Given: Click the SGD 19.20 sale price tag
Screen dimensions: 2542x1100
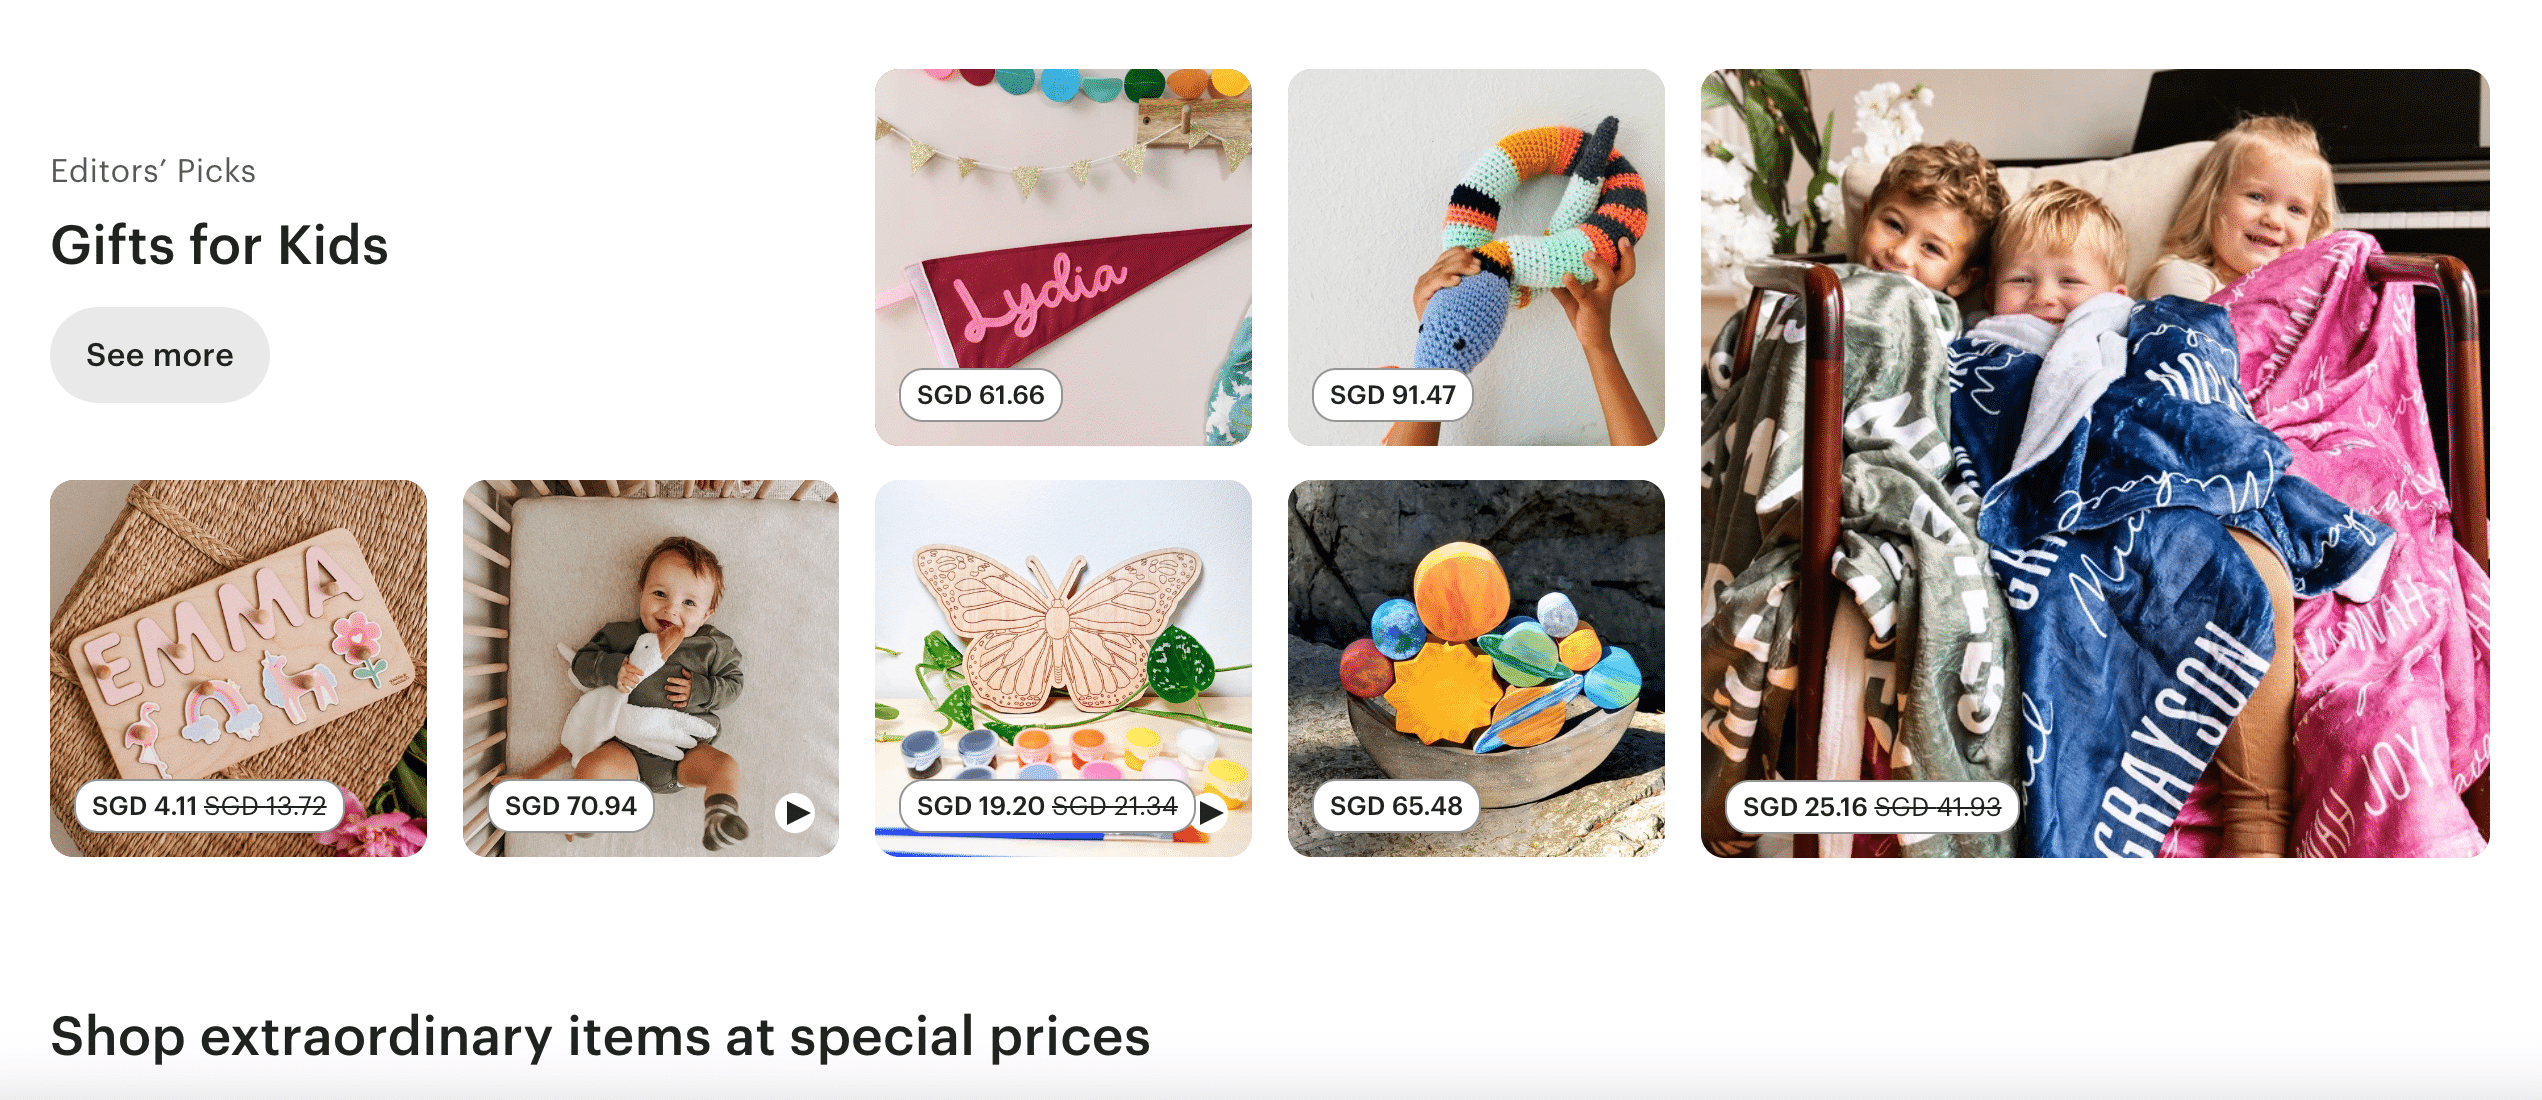Looking at the screenshot, I should point(1047,806).
